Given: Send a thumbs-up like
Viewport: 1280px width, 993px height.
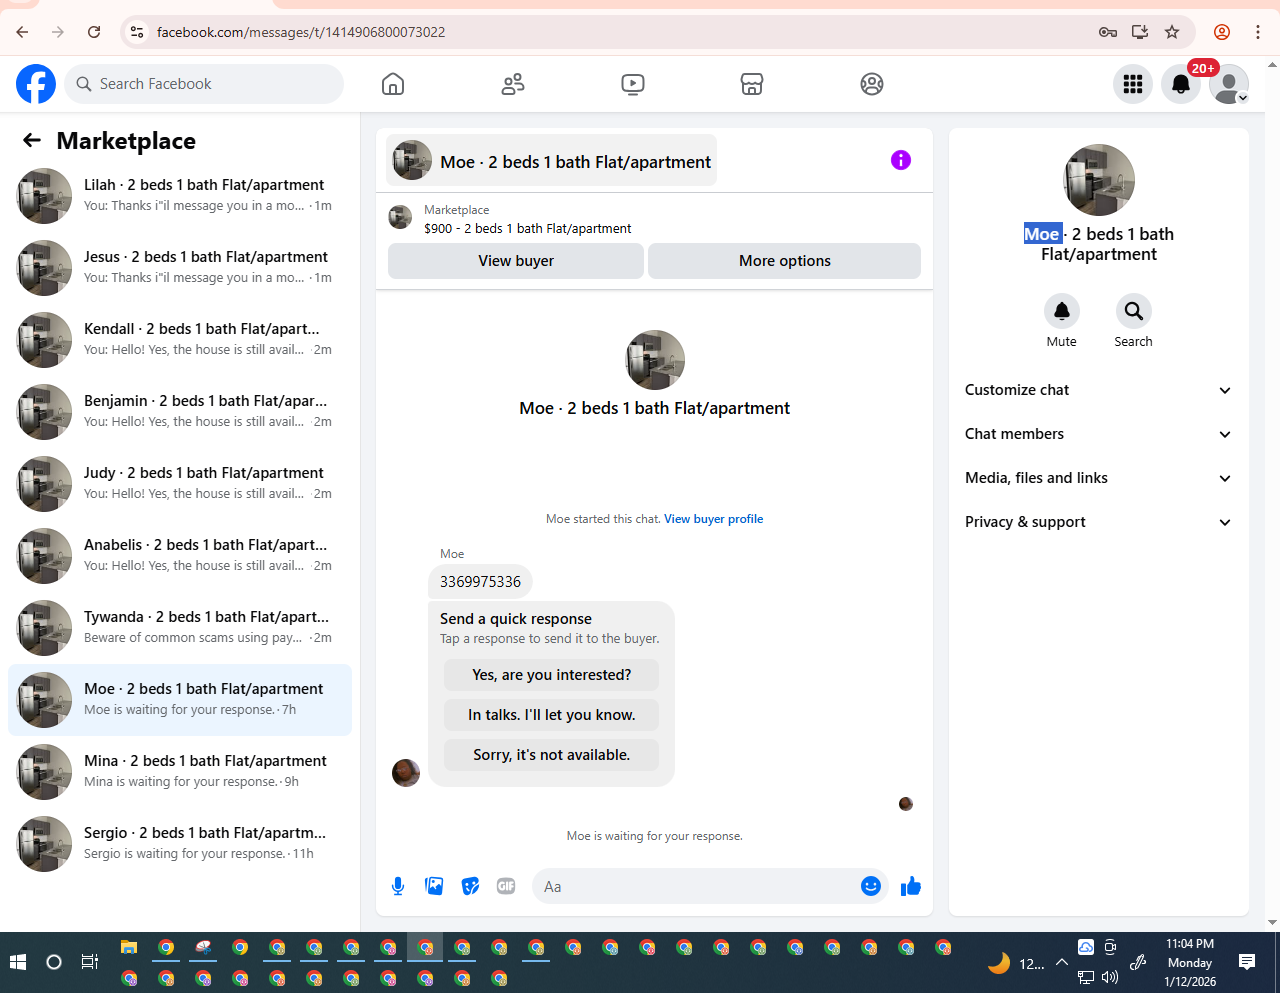Looking at the screenshot, I should 910,886.
